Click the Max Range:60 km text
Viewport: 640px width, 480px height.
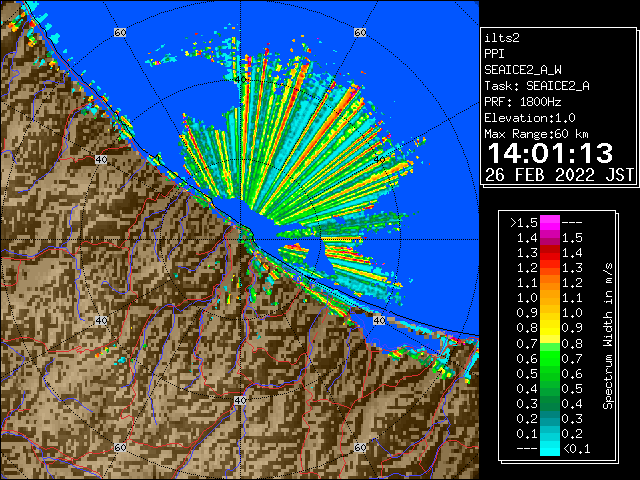pyautogui.click(x=536, y=134)
